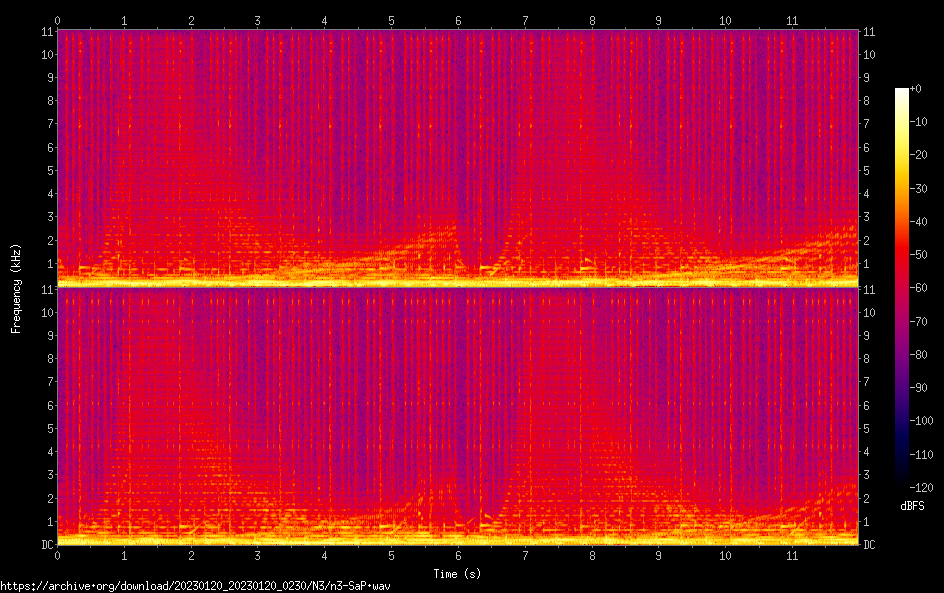
Task: Select the "9" tick on the bottom time axis
Action: coord(658,555)
